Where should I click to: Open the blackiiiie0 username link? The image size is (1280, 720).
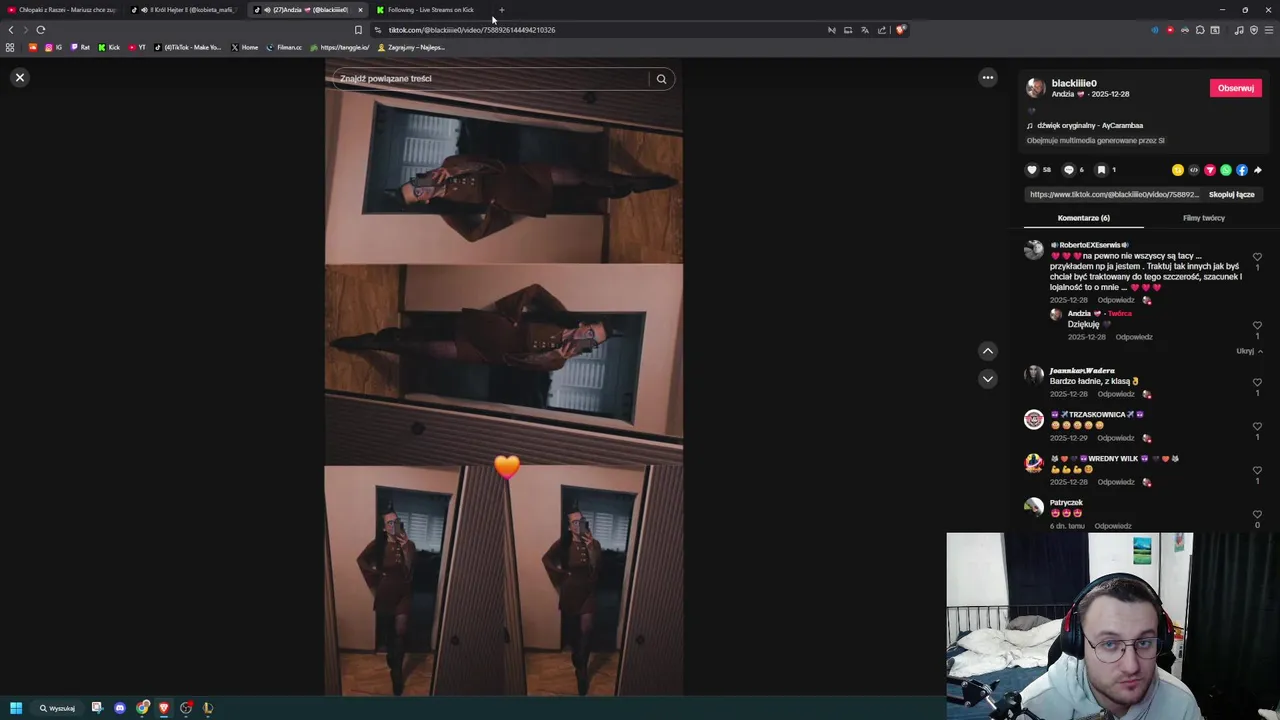(1074, 83)
